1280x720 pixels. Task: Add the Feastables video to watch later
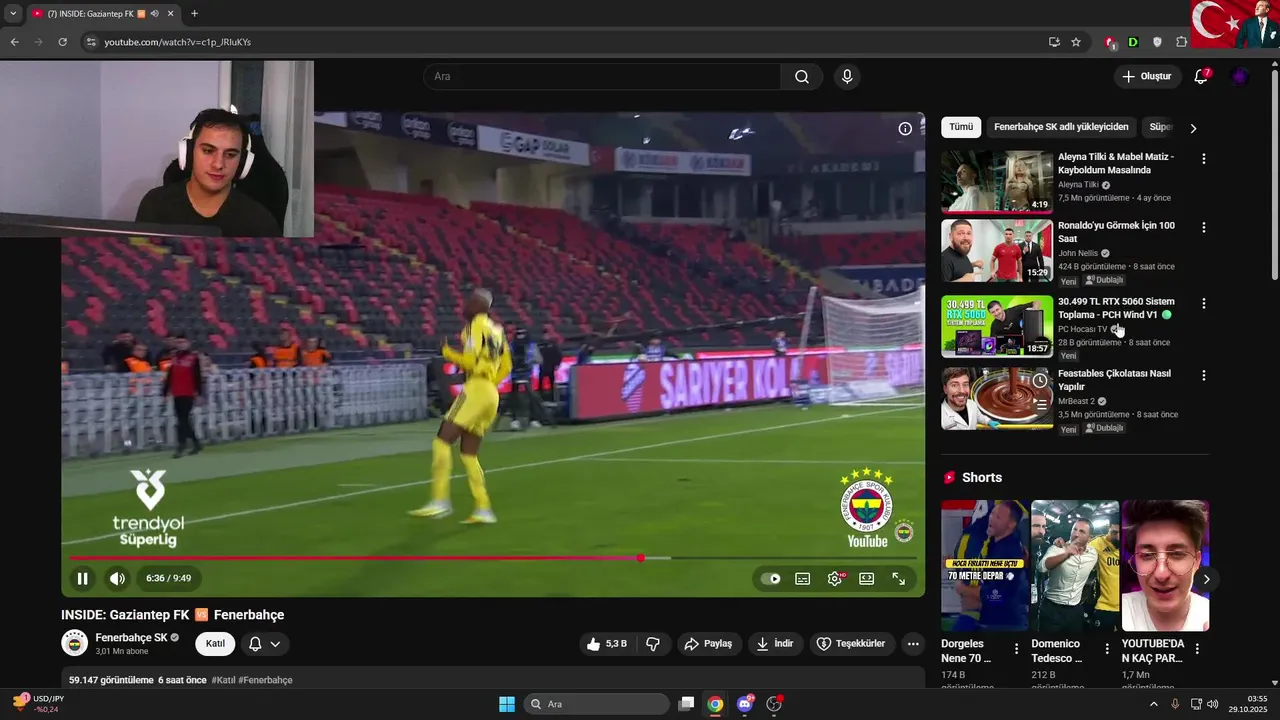click(1040, 381)
